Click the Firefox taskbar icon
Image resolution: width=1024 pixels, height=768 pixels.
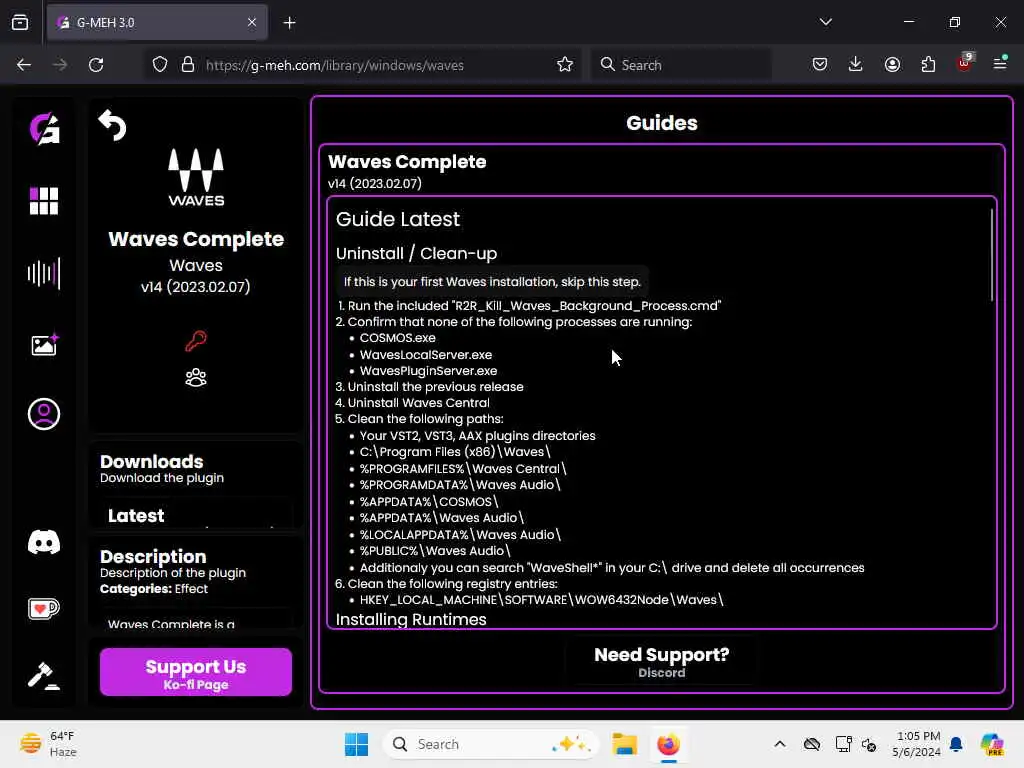point(668,744)
